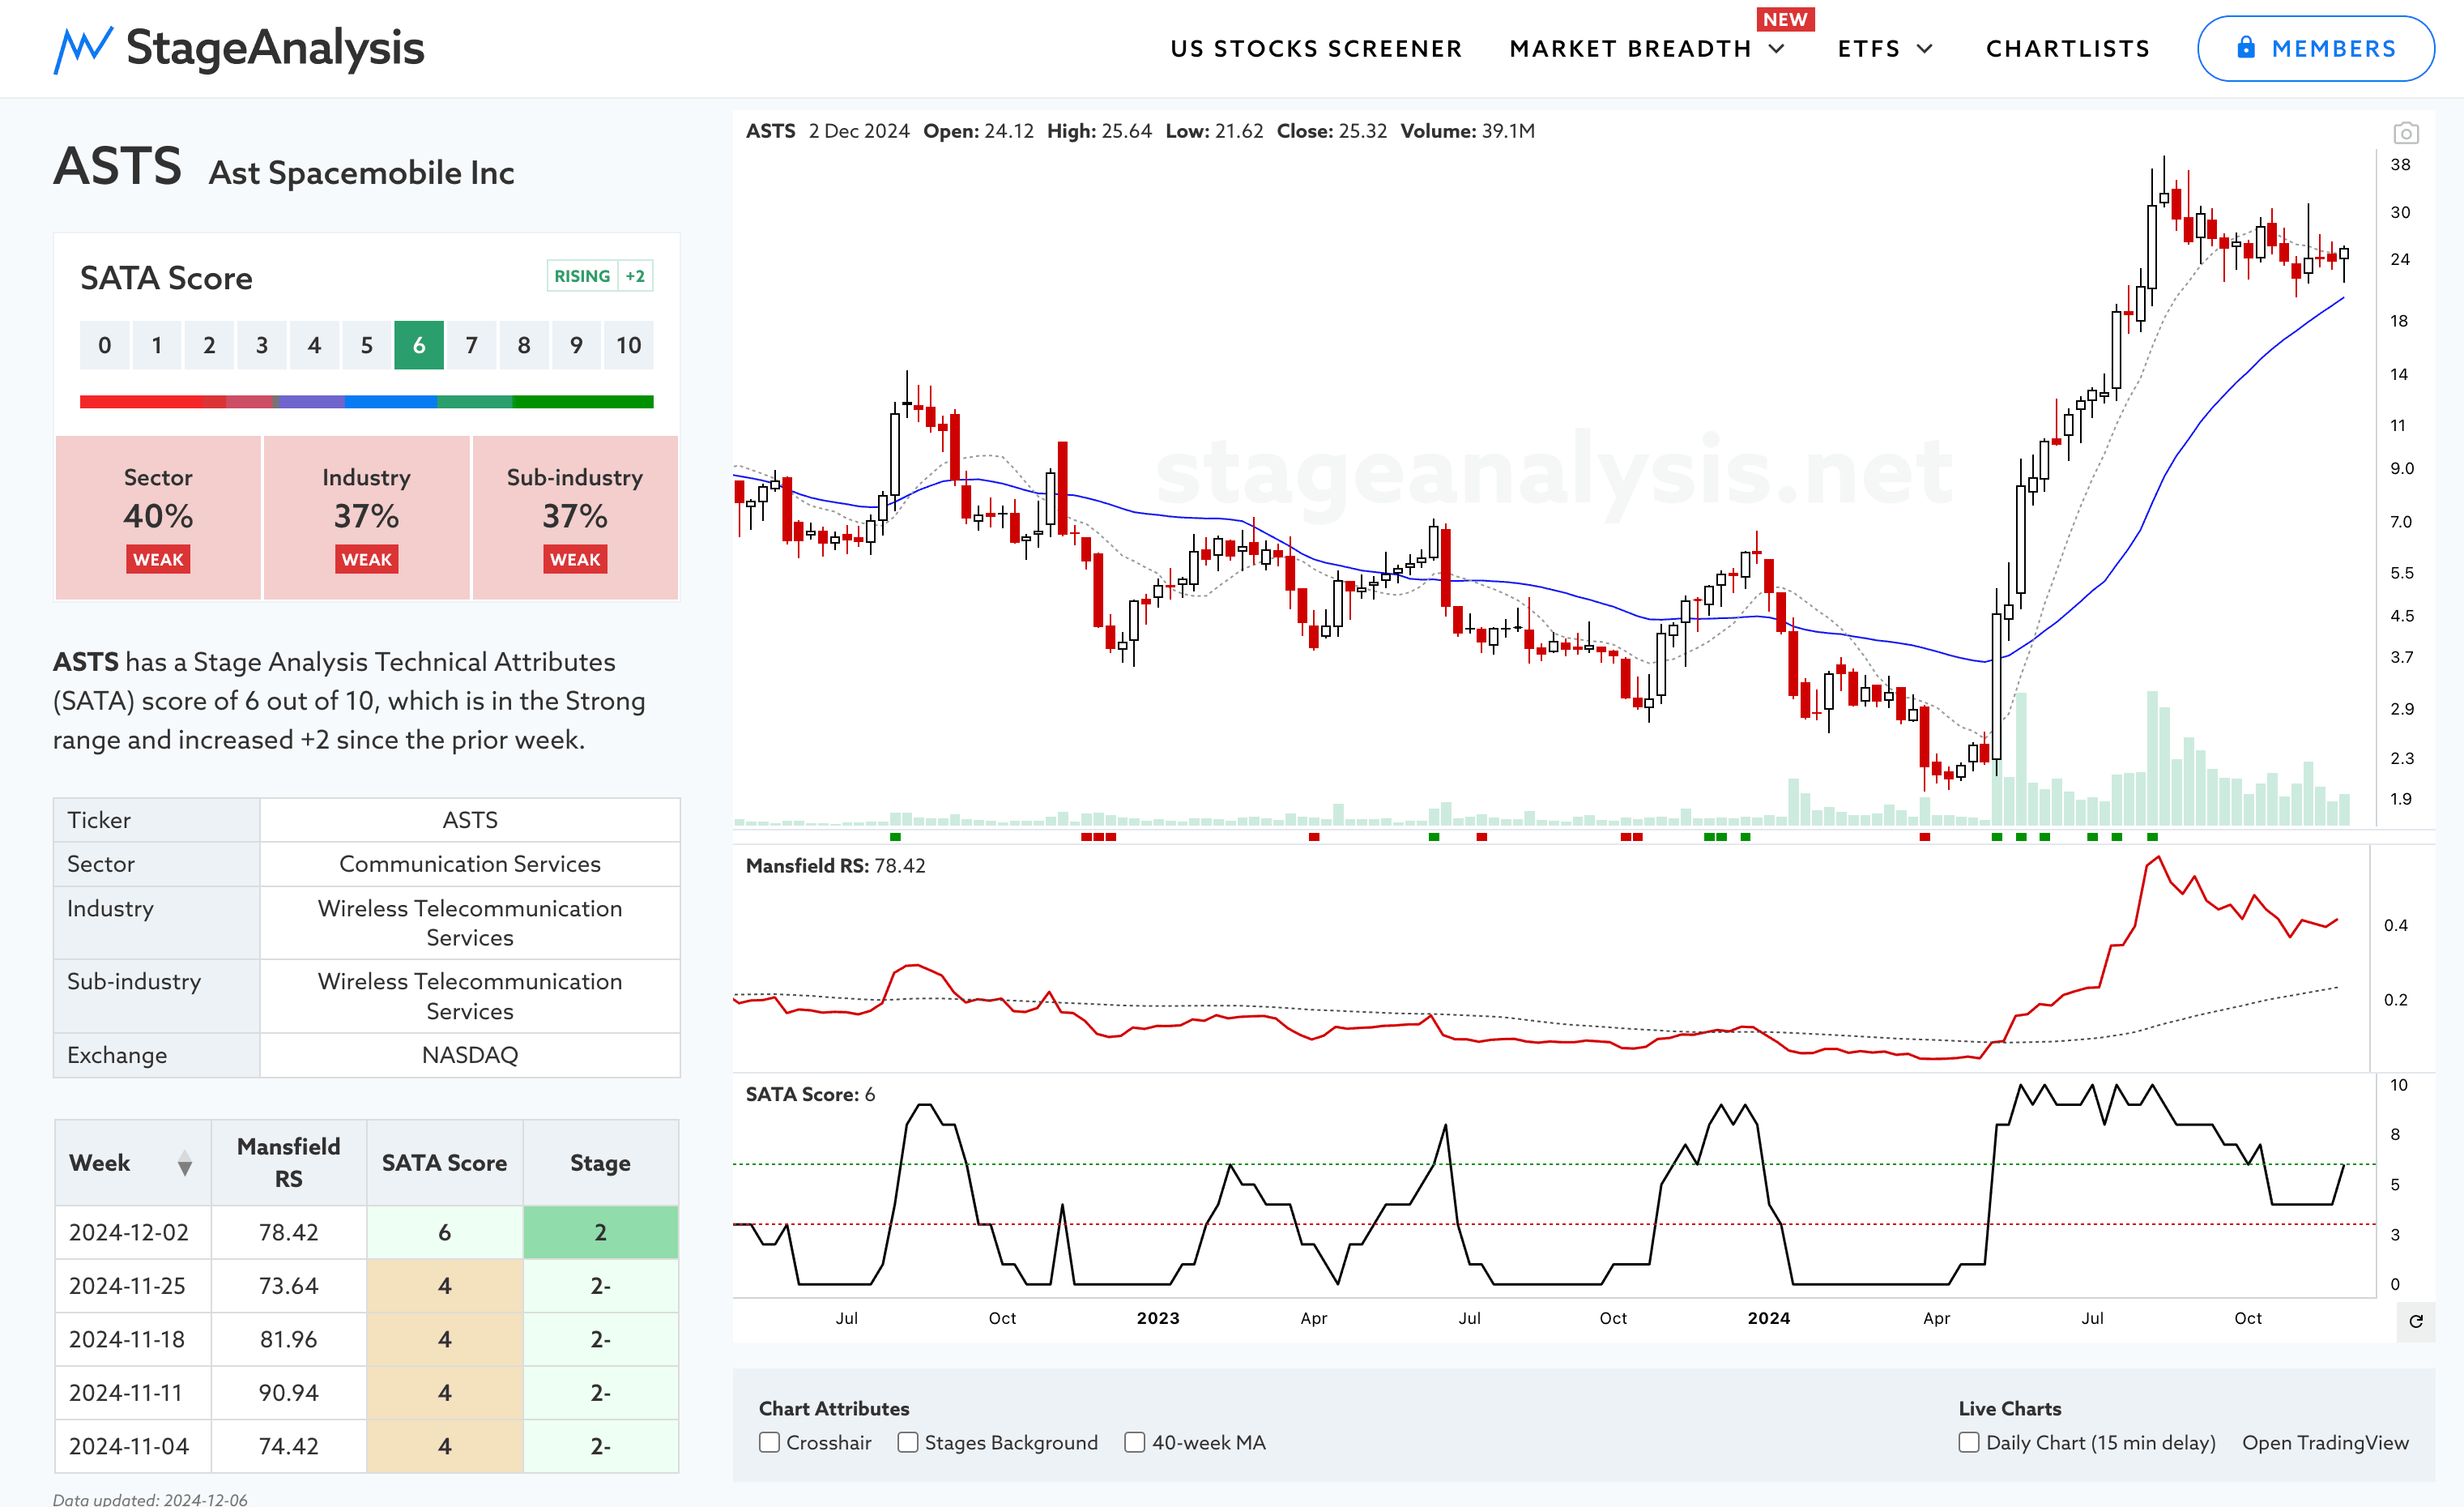2464x1507 pixels.
Task: Click the lock icon in Members button
Action: 2246,47
